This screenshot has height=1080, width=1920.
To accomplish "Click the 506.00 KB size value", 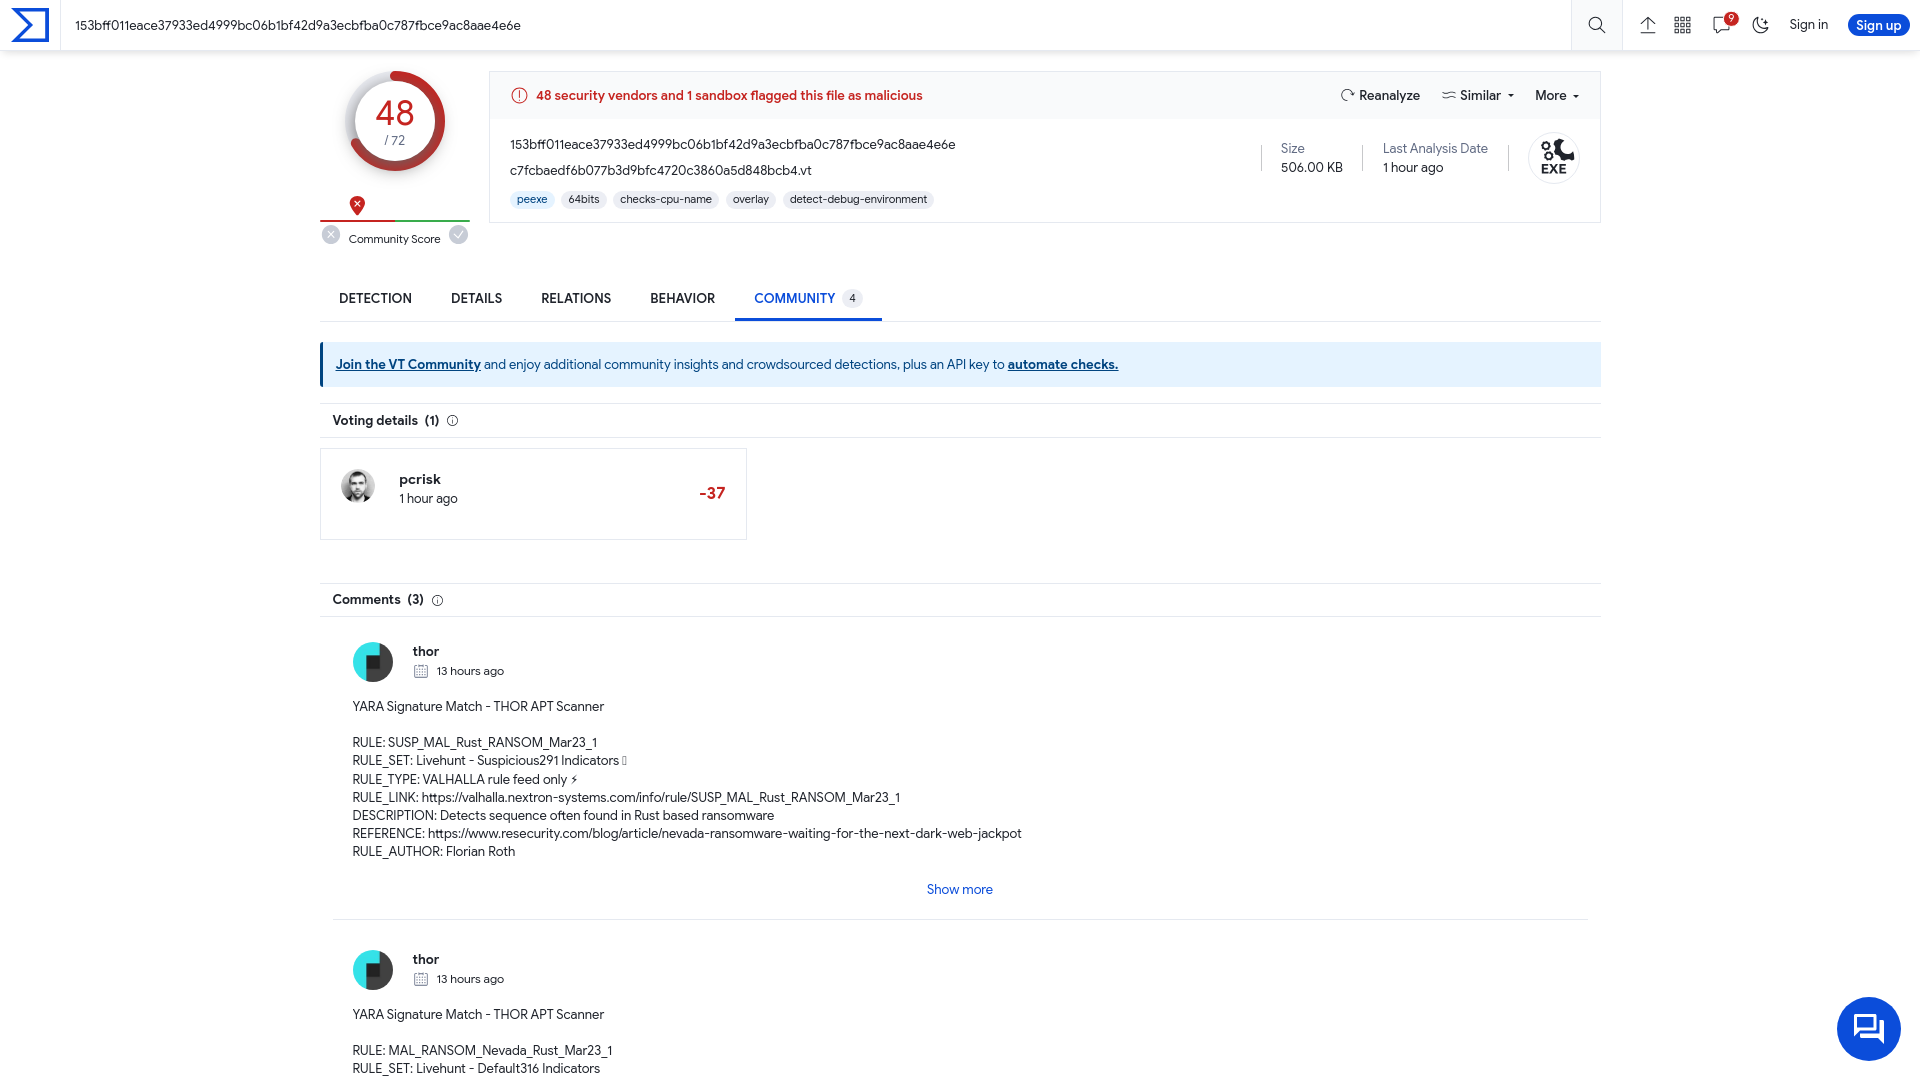I will 1312,168.
